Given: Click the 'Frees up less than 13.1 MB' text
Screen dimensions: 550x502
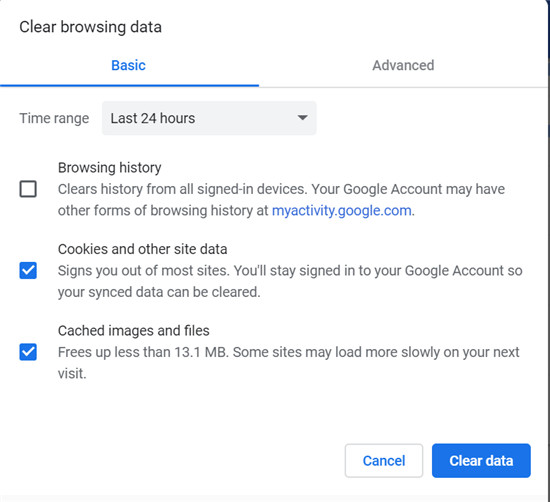Looking at the screenshot, I should (288, 363).
